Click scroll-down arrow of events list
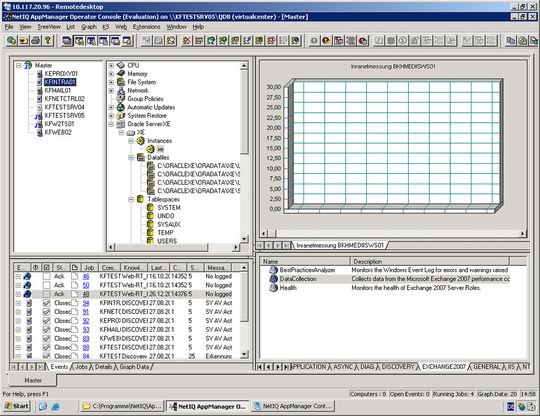This screenshot has width=540, height=416. click(x=244, y=355)
